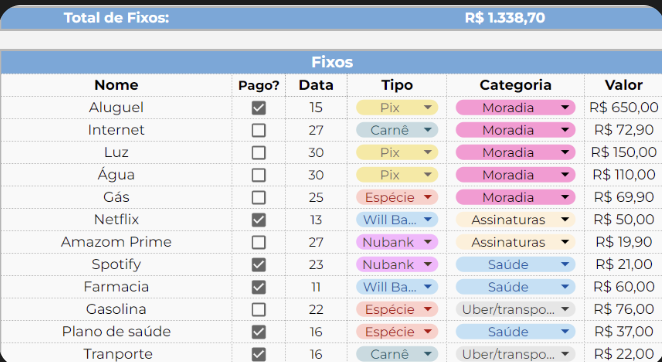Open the Aluguel Moradia category dropdown
The width and height of the screenshot is (662, 362).
(x=515, y=108)
